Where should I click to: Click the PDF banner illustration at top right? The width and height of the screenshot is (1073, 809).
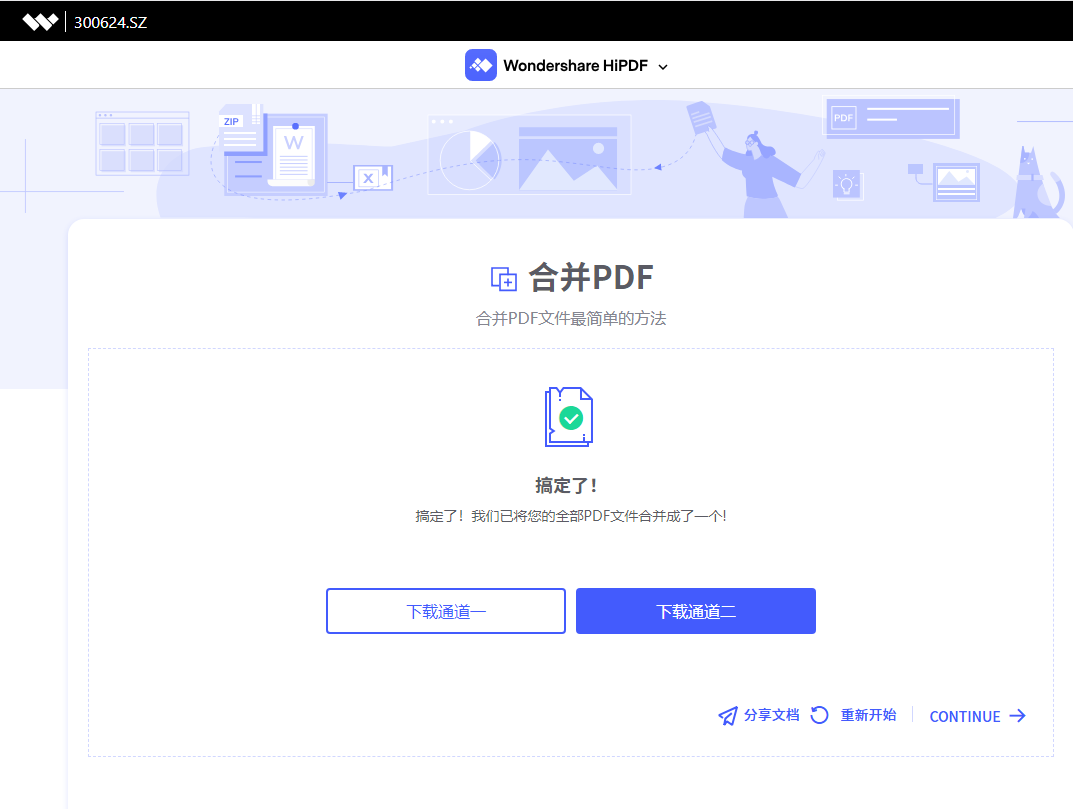click(889, 117)
